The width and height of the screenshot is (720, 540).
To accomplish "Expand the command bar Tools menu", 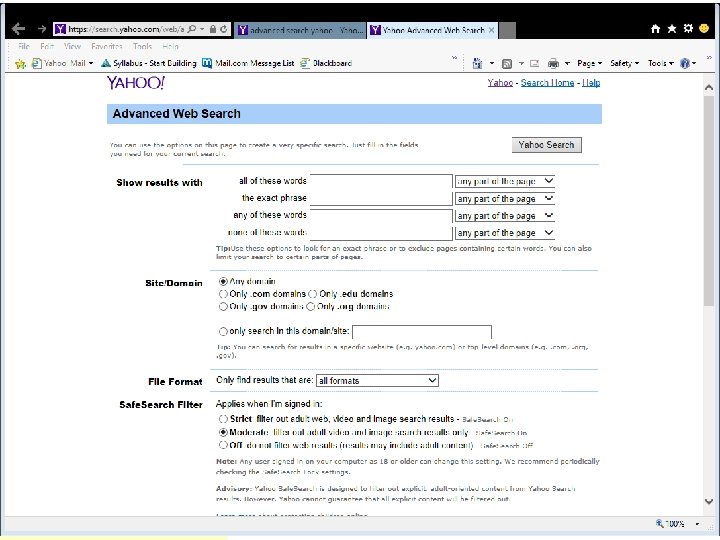I will point(660,63).
